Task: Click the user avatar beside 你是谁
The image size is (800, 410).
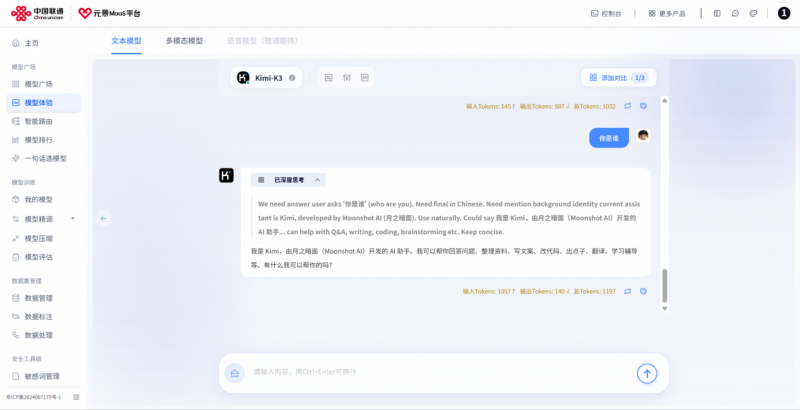Action: tap(643, 136)
